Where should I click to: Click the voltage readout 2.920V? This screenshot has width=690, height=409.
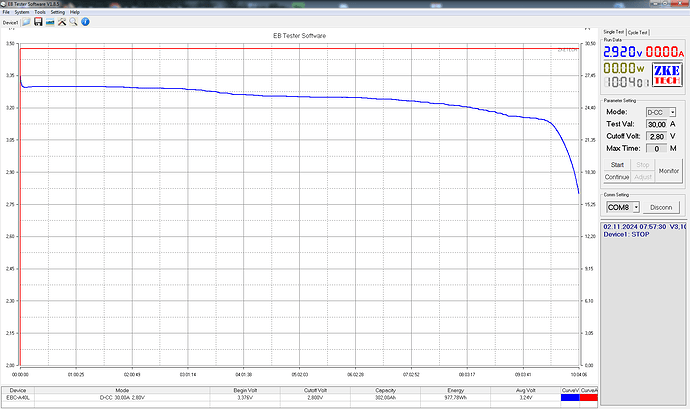pyautogui.click(x=623, y=52)
